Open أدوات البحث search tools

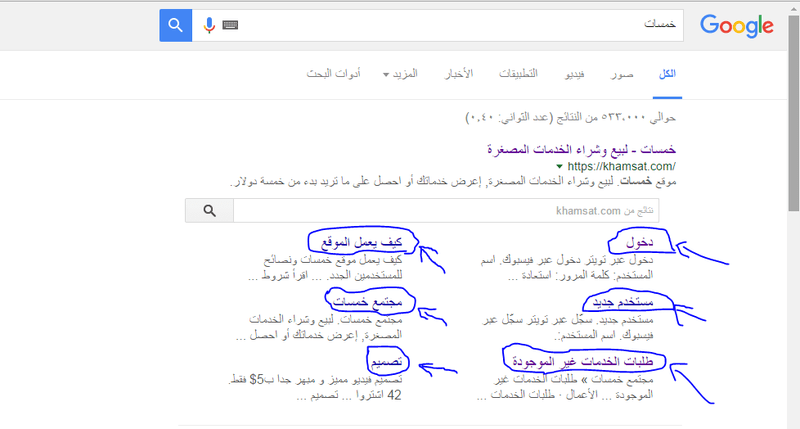pyautogui.click(x=333, y=74)
